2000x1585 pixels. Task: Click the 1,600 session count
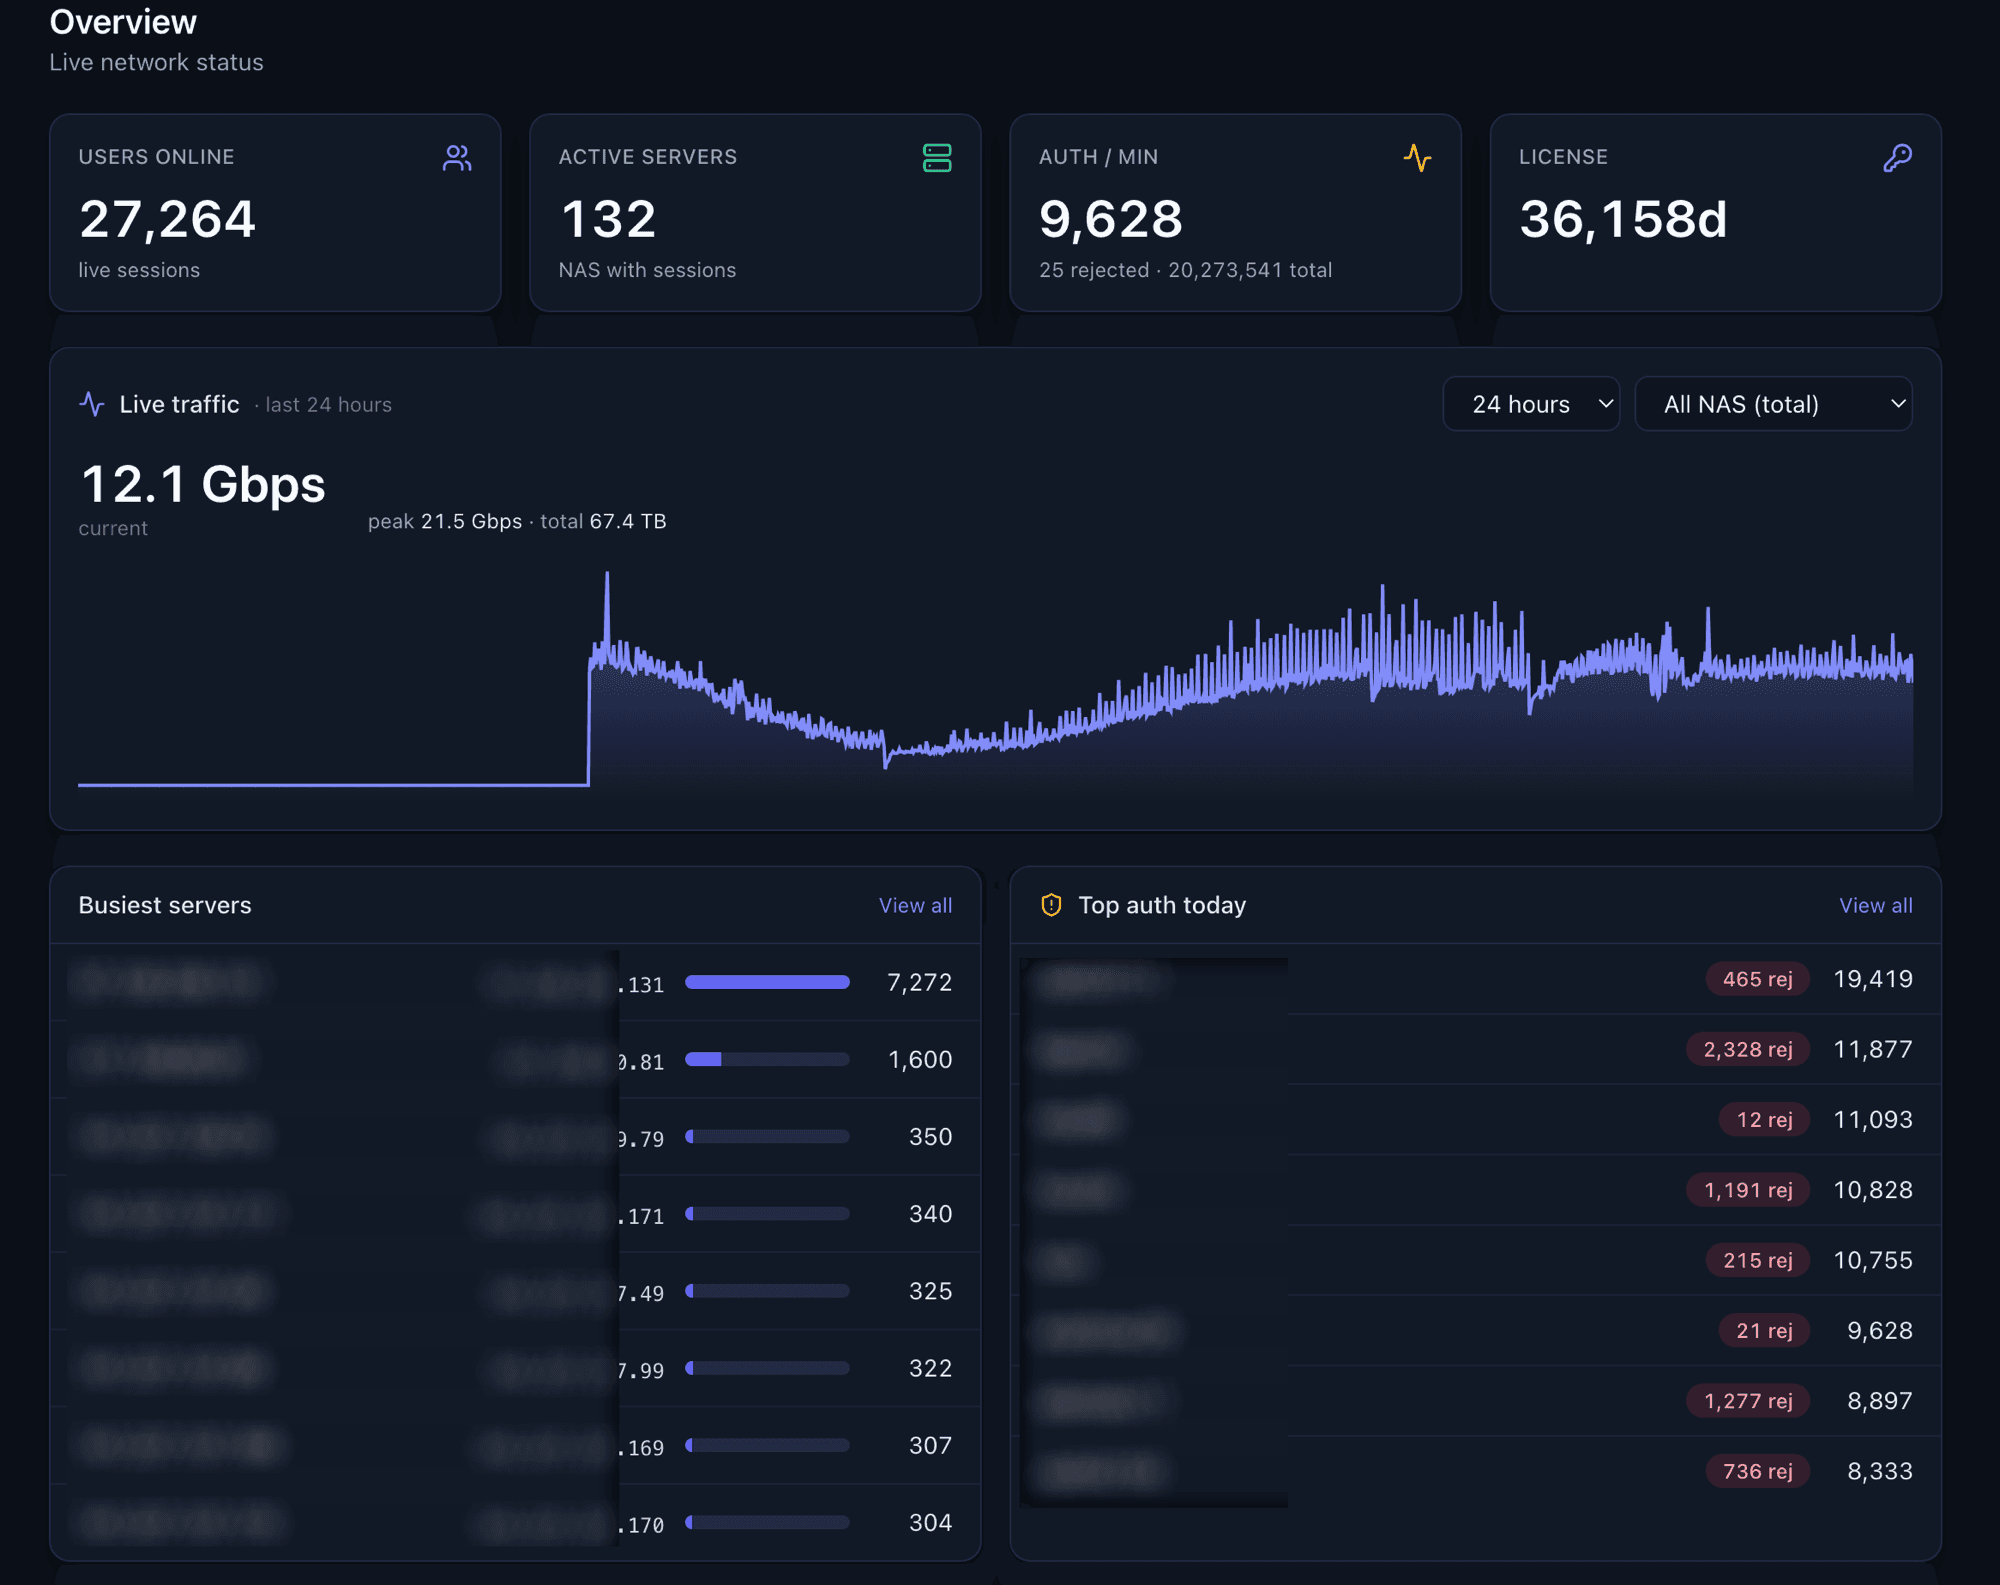(x=919, y=1059)
